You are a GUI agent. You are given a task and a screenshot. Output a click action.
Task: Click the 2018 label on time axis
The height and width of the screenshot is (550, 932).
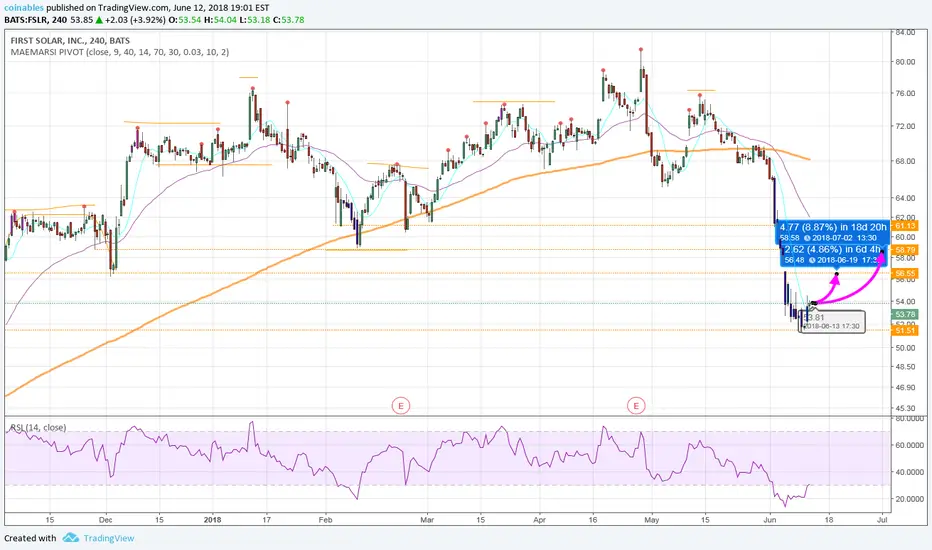[x=212, y=520]
